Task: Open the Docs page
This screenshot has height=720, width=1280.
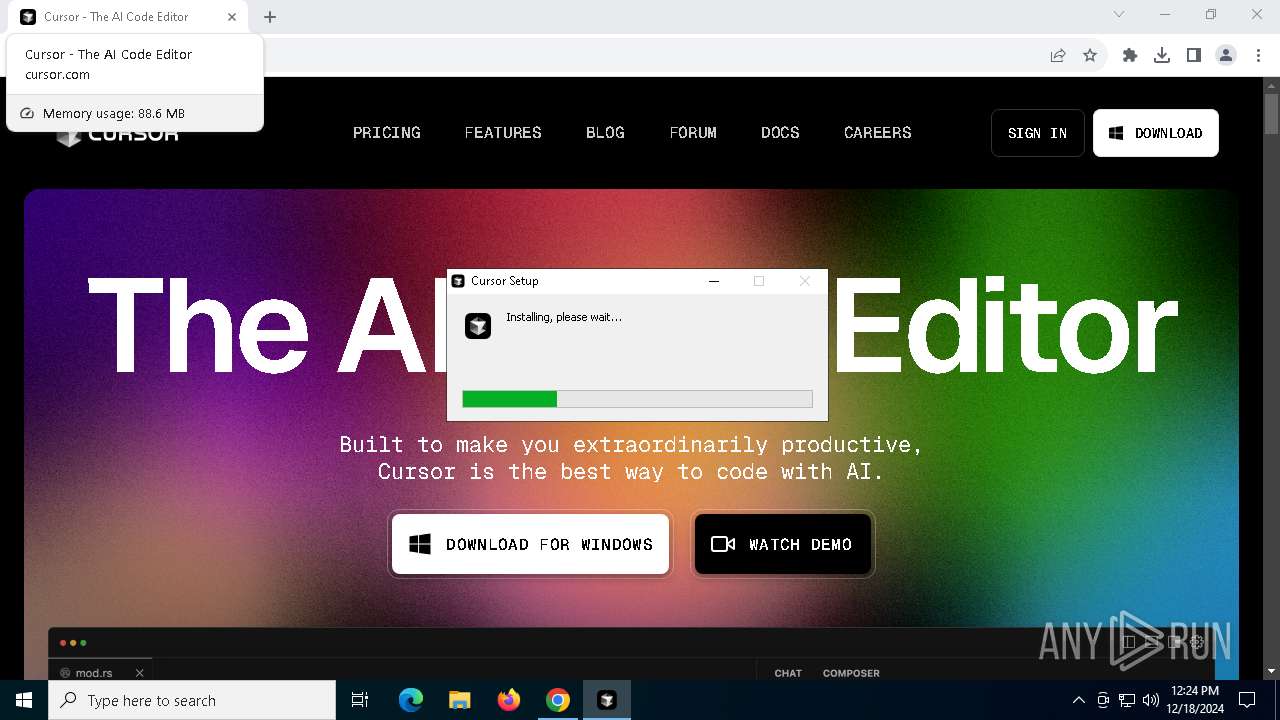Action: tap(780, 132)
